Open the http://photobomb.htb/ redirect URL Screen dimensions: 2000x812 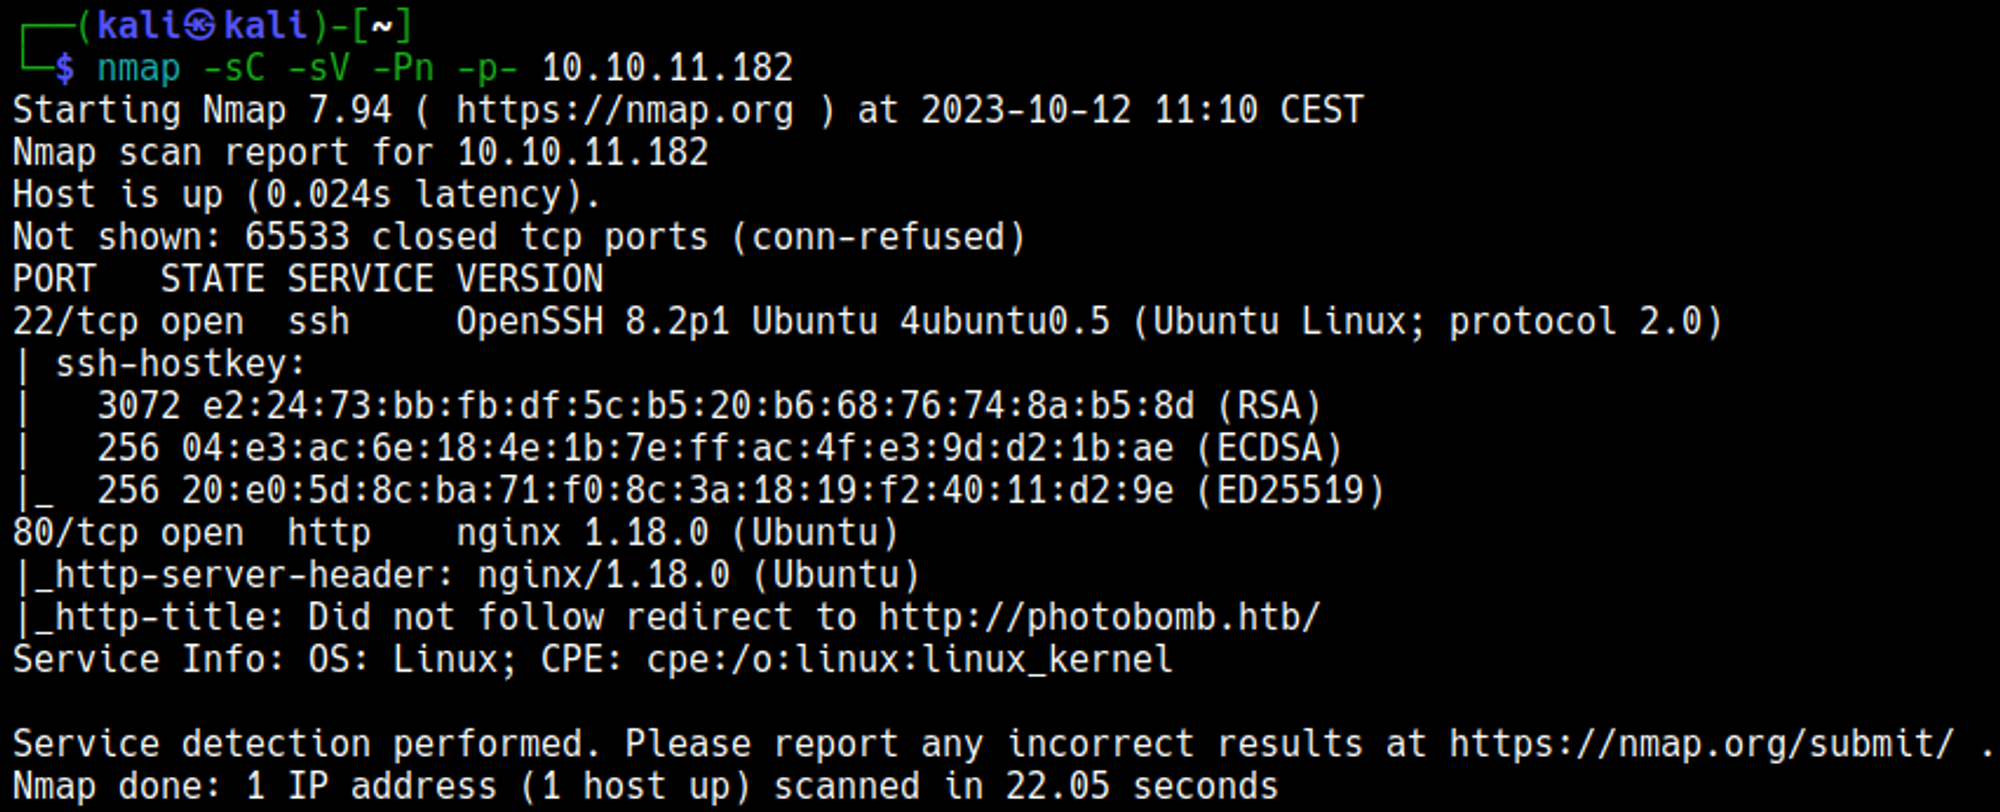pos(1099,617)
